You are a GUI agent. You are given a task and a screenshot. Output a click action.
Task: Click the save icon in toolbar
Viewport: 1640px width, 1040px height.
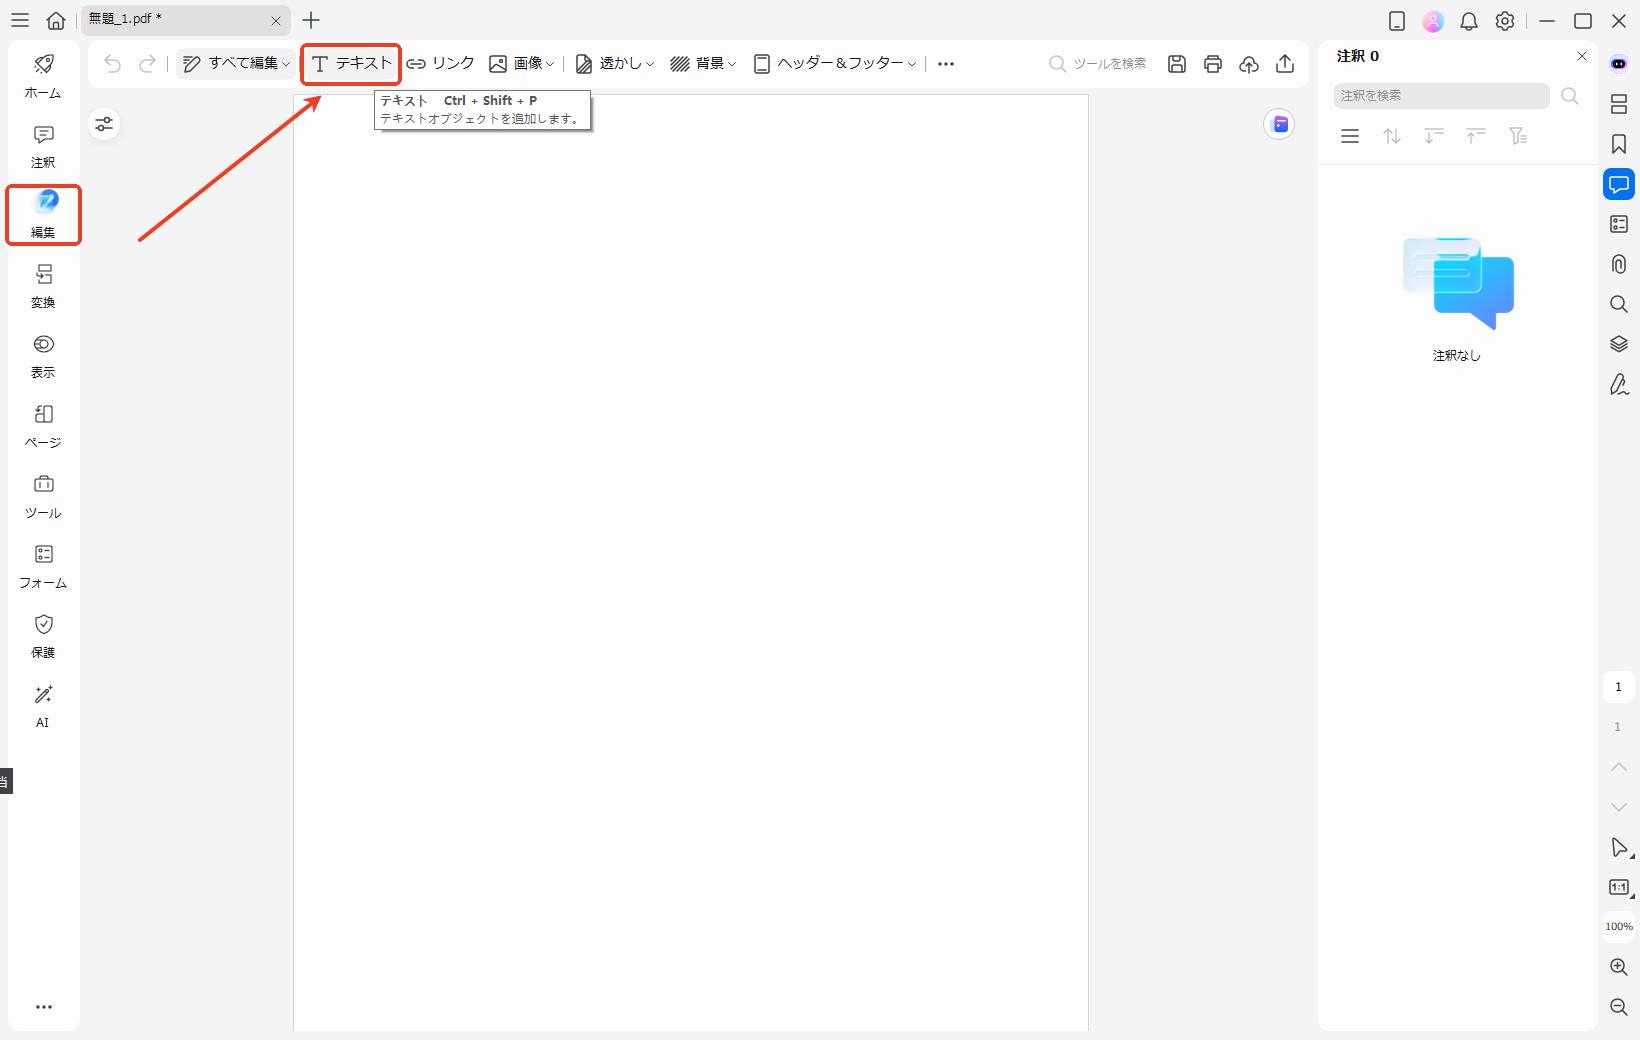point(1177,64)
